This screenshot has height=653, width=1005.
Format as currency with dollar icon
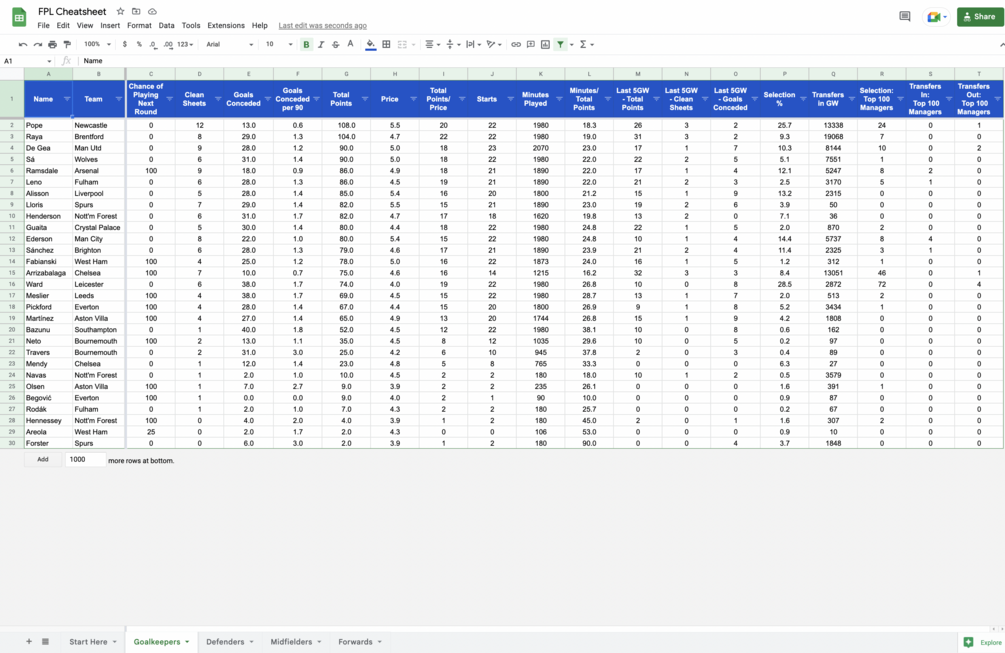124,44
